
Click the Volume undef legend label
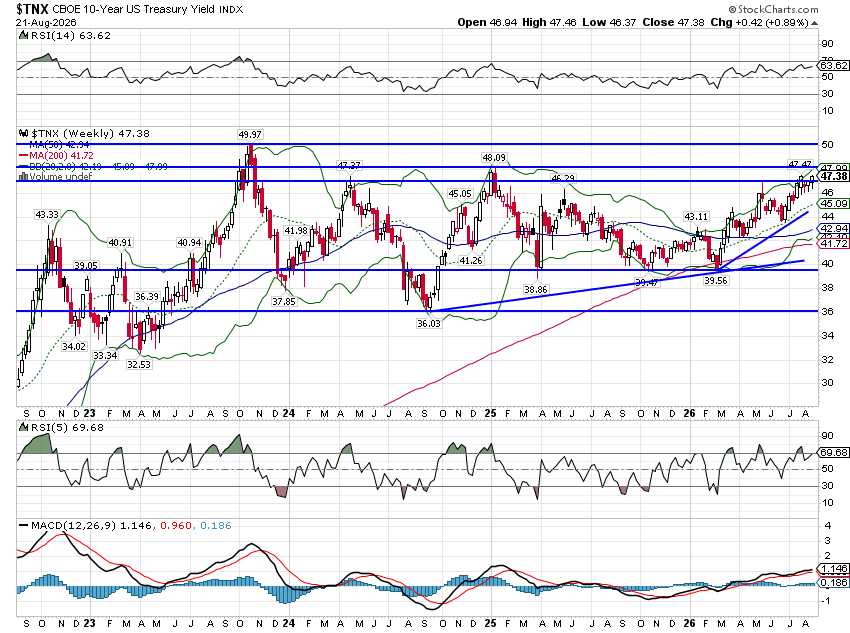point(61,177)
